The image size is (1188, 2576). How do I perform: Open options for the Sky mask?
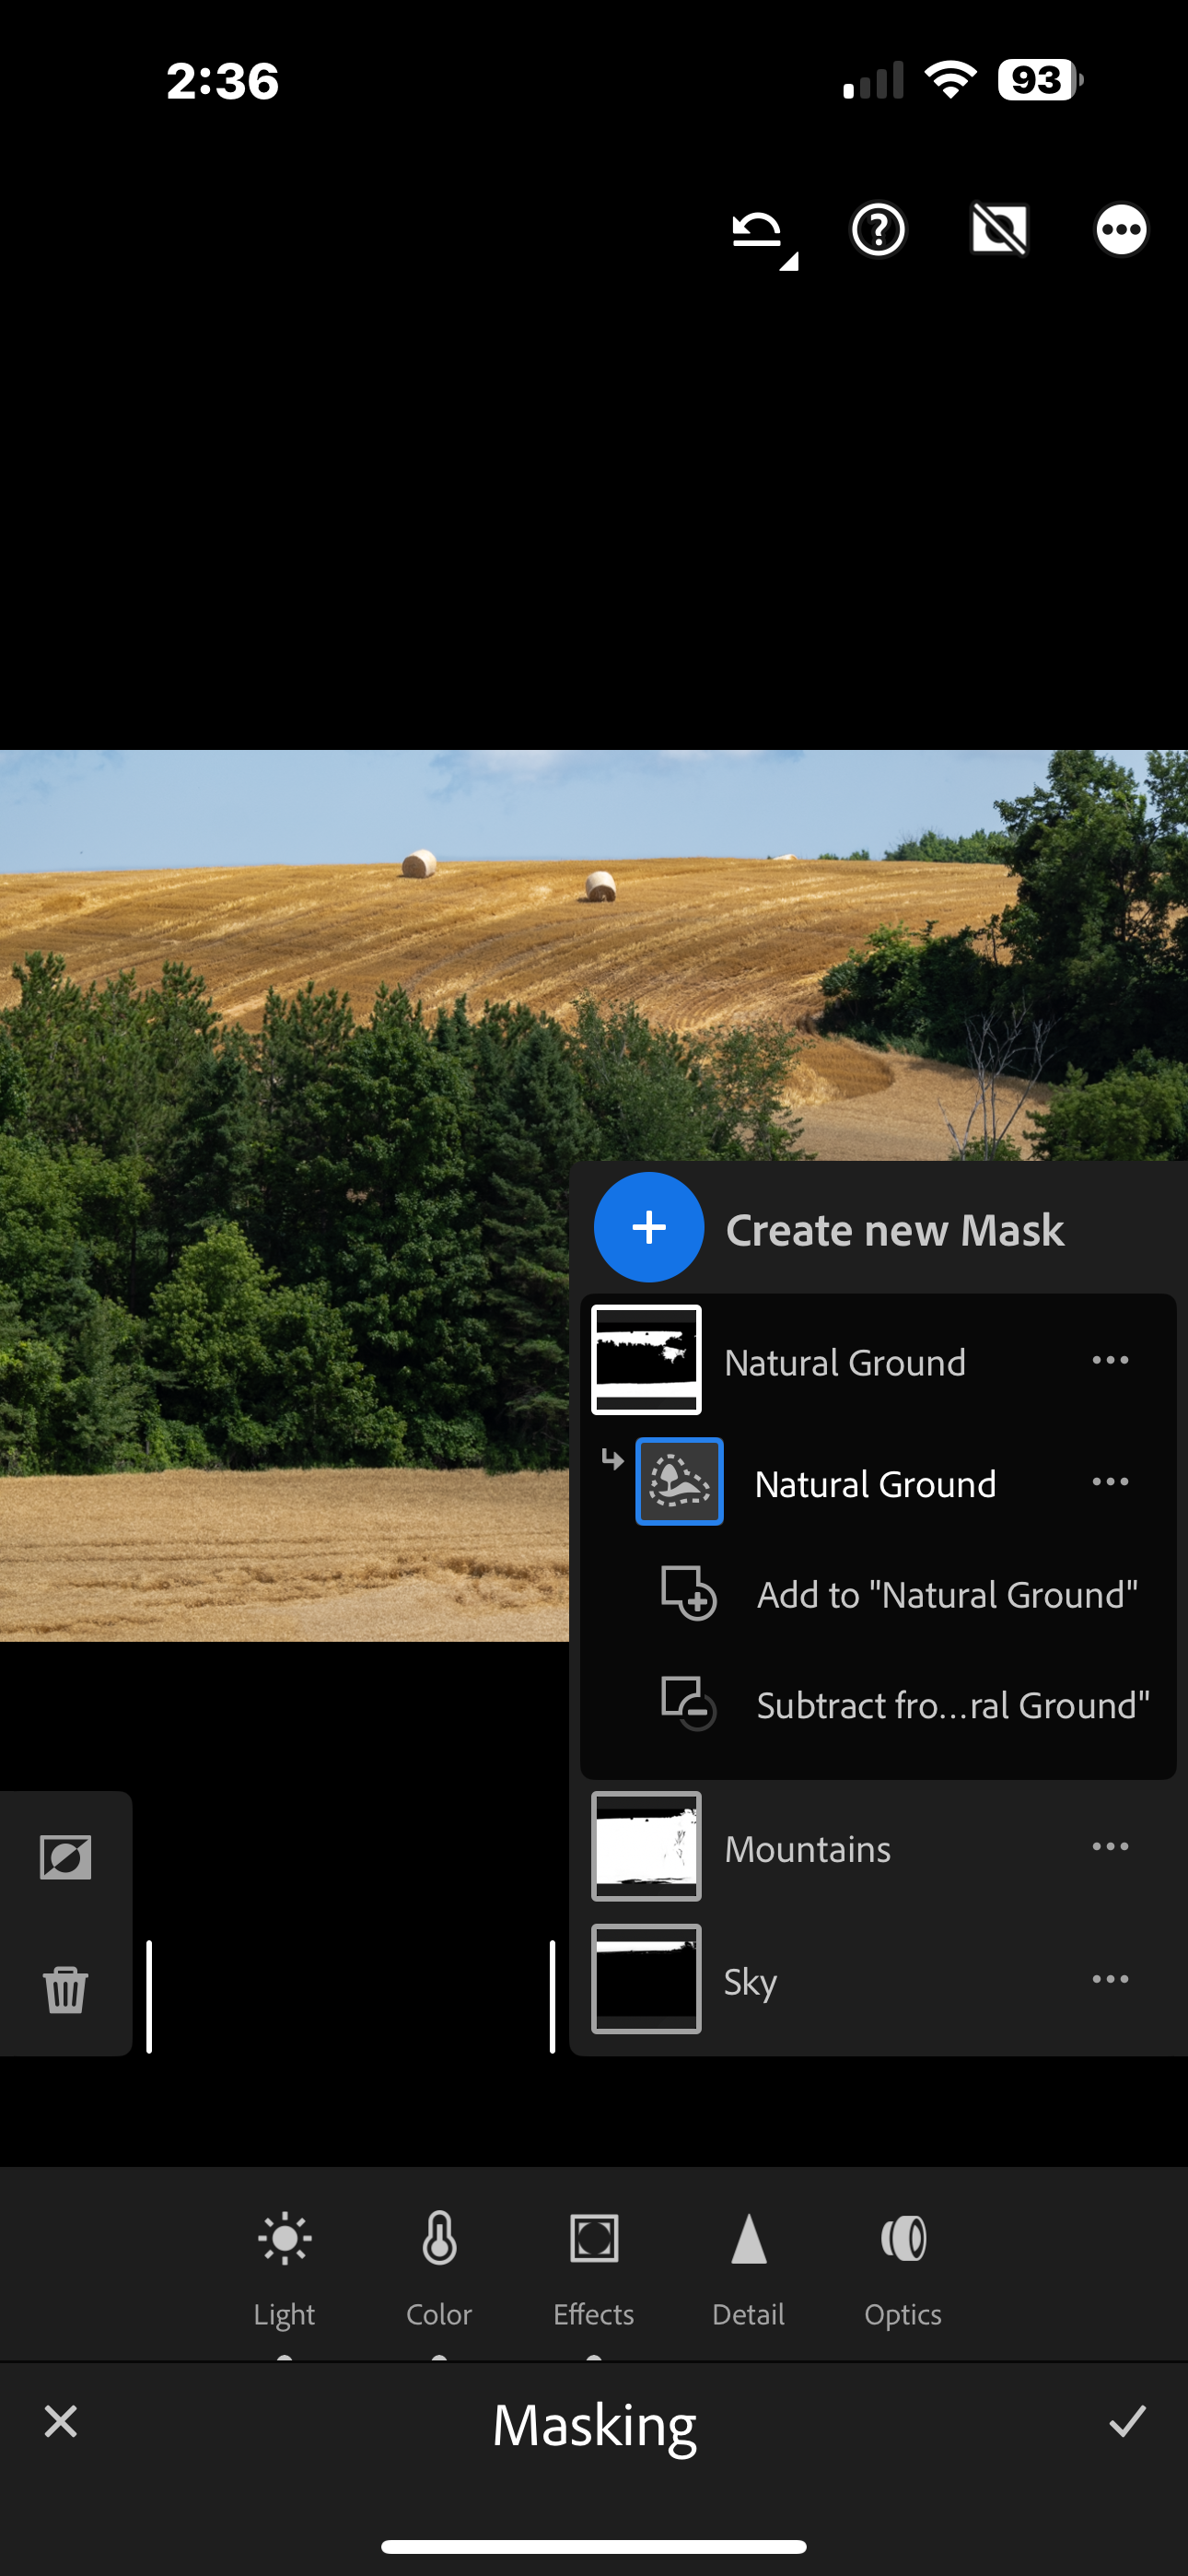tap(1110, 1979)
